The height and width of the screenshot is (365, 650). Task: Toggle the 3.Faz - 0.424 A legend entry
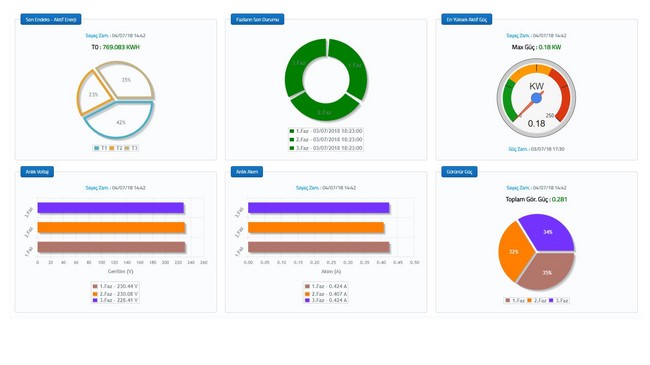pos(326,300)
